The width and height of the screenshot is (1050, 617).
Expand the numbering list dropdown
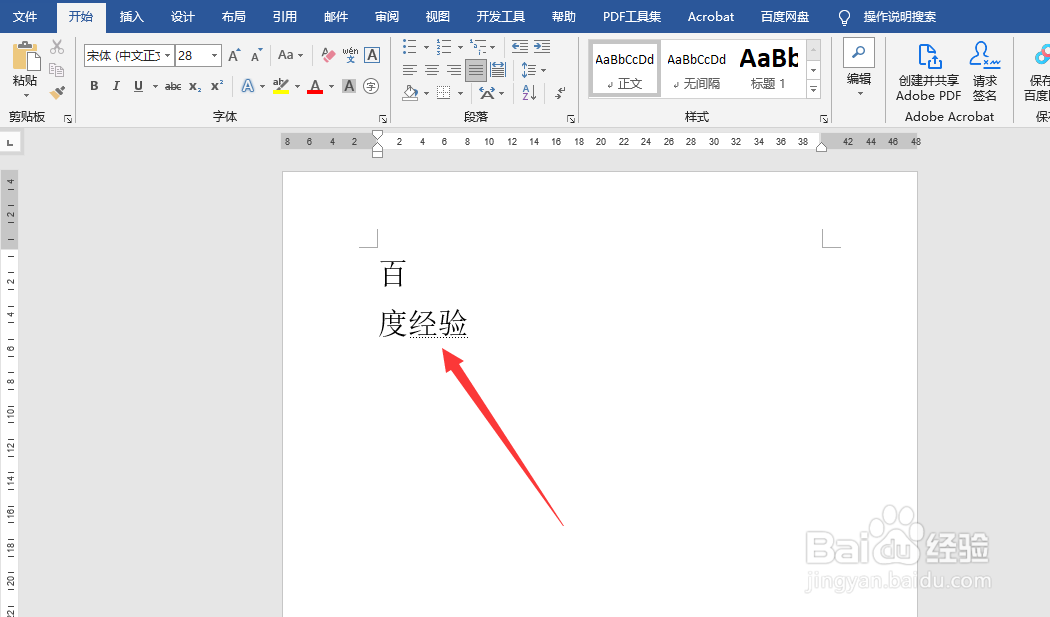(x=460, y=47)
